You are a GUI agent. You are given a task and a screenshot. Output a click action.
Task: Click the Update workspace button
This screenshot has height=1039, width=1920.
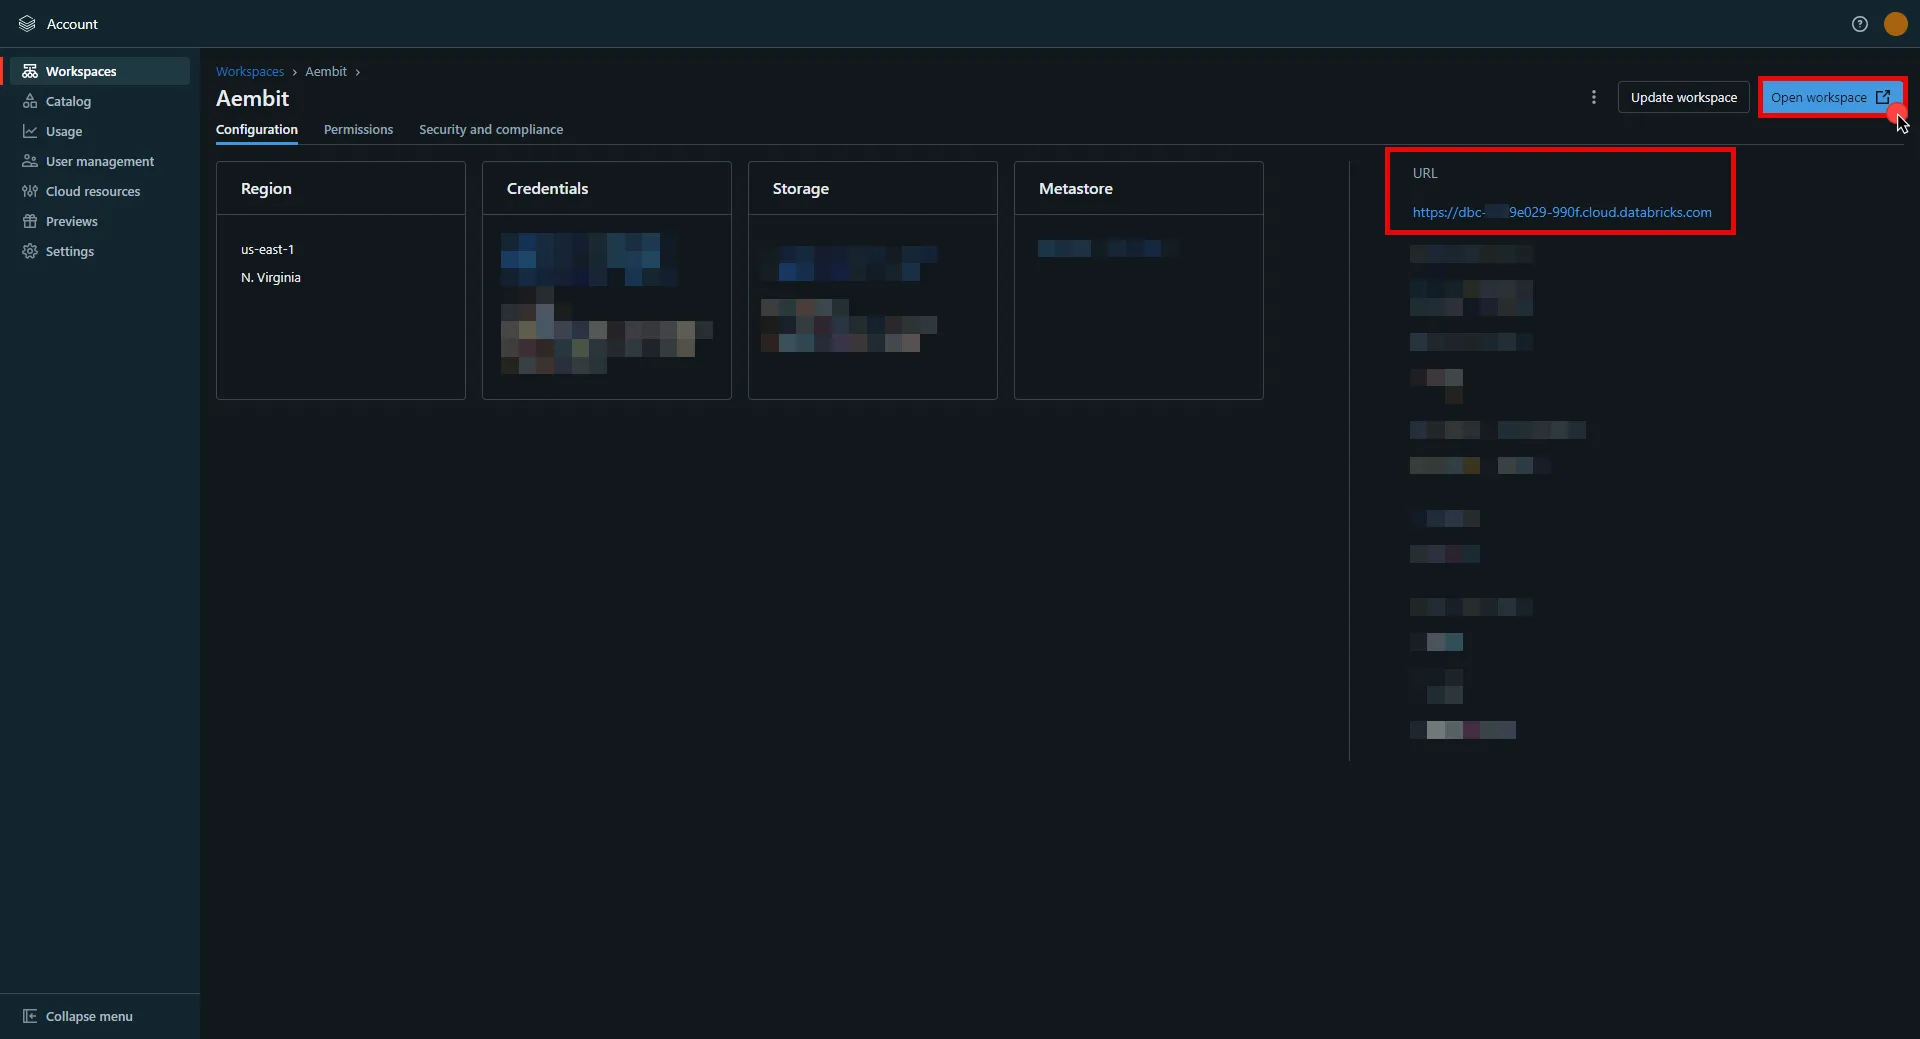(1684, 97)
